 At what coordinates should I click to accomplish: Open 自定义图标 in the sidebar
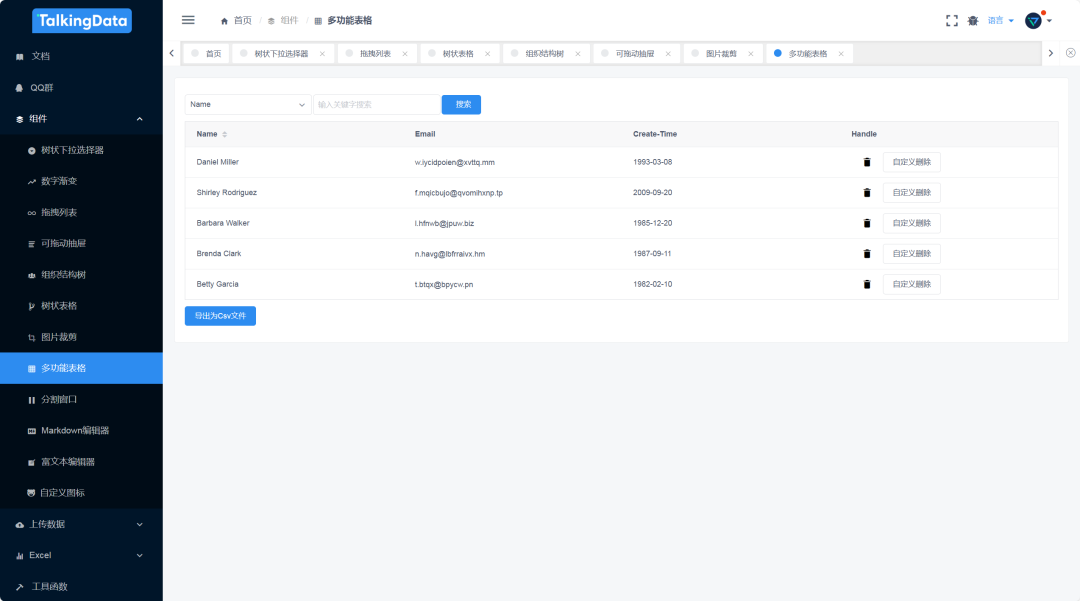point(81,493)
